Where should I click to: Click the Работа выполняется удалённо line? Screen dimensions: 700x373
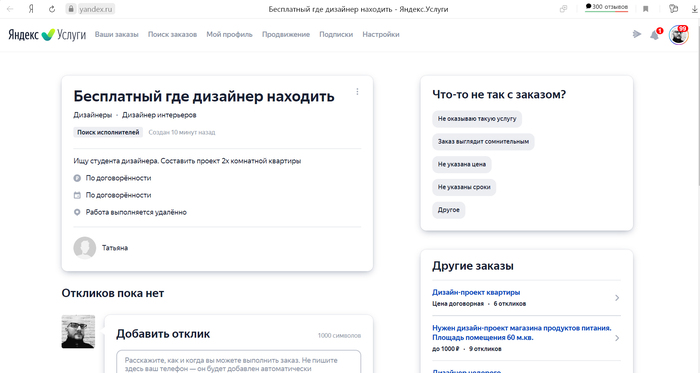click(x=136, y=212)
